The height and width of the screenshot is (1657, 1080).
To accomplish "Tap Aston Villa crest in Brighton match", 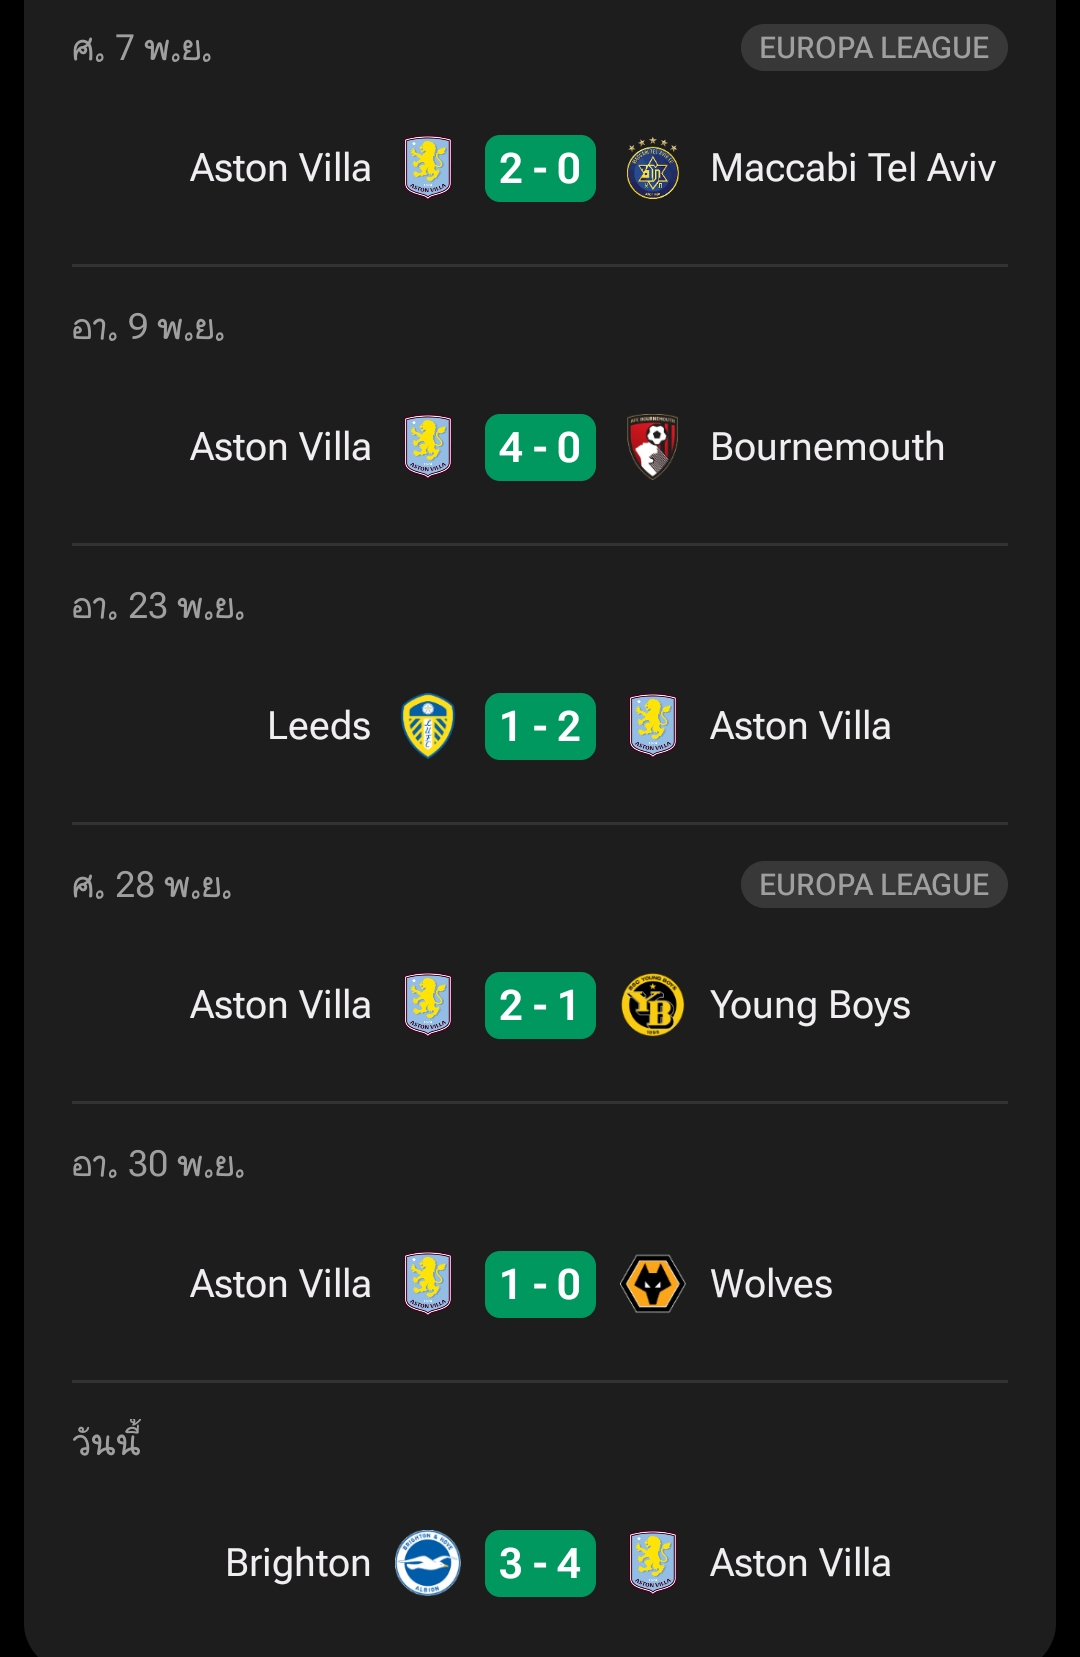I will pos(652,1563).
